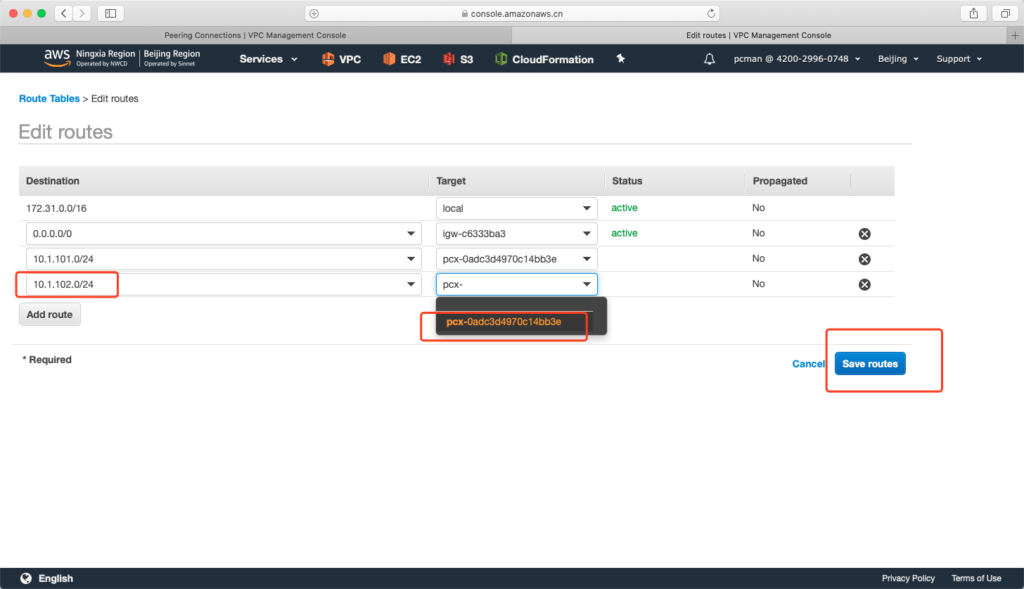This screenshot has height=589, width=1024.
Task: Remove the 10.1.102.0/24 route
Action: (x=865, y=284)
